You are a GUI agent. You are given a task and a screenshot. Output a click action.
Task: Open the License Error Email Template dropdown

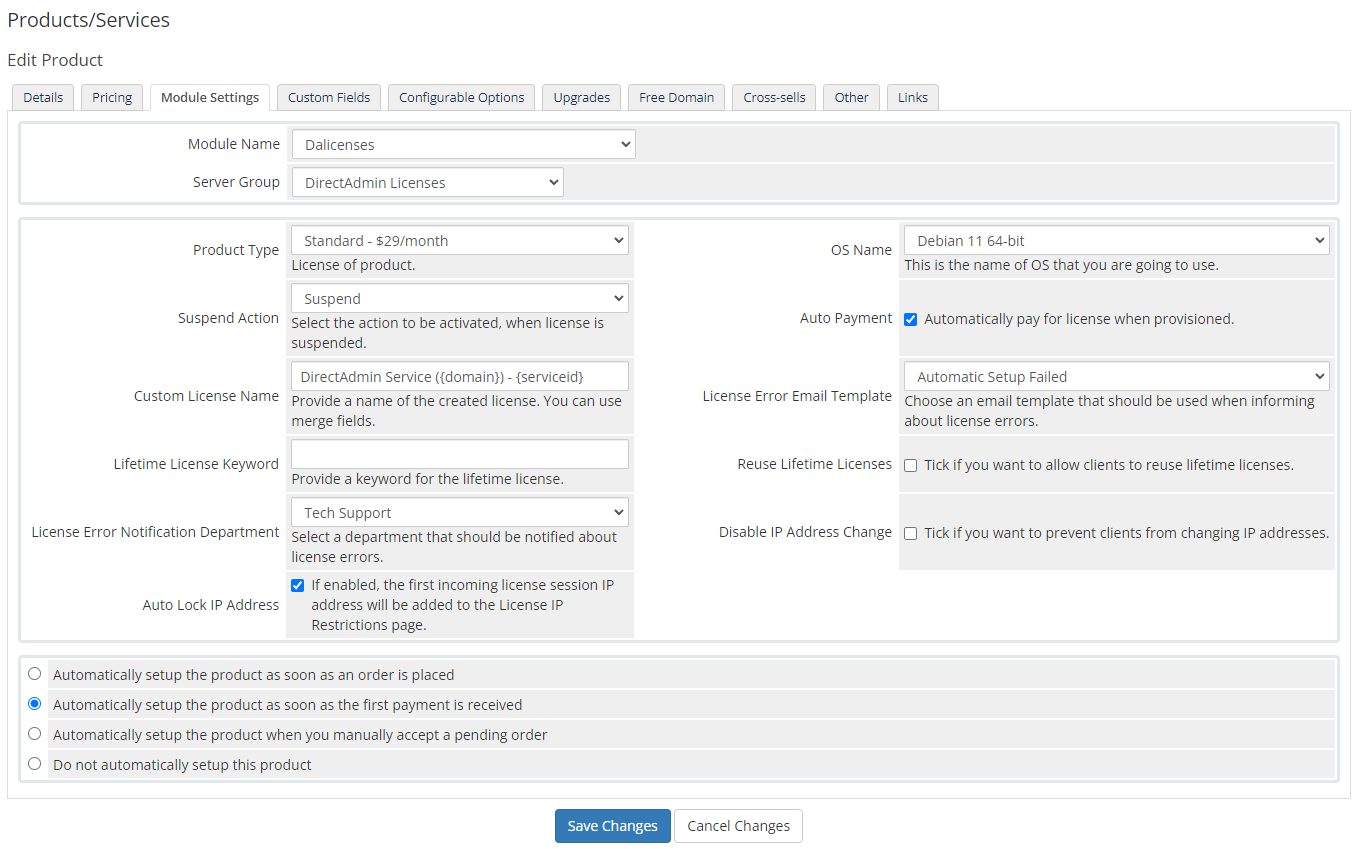pyautogui.click(x=1115, y=375)
